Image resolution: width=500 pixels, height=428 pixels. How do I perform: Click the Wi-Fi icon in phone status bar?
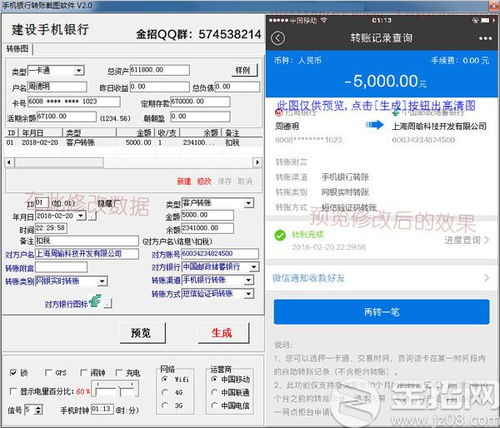(324, 20)
